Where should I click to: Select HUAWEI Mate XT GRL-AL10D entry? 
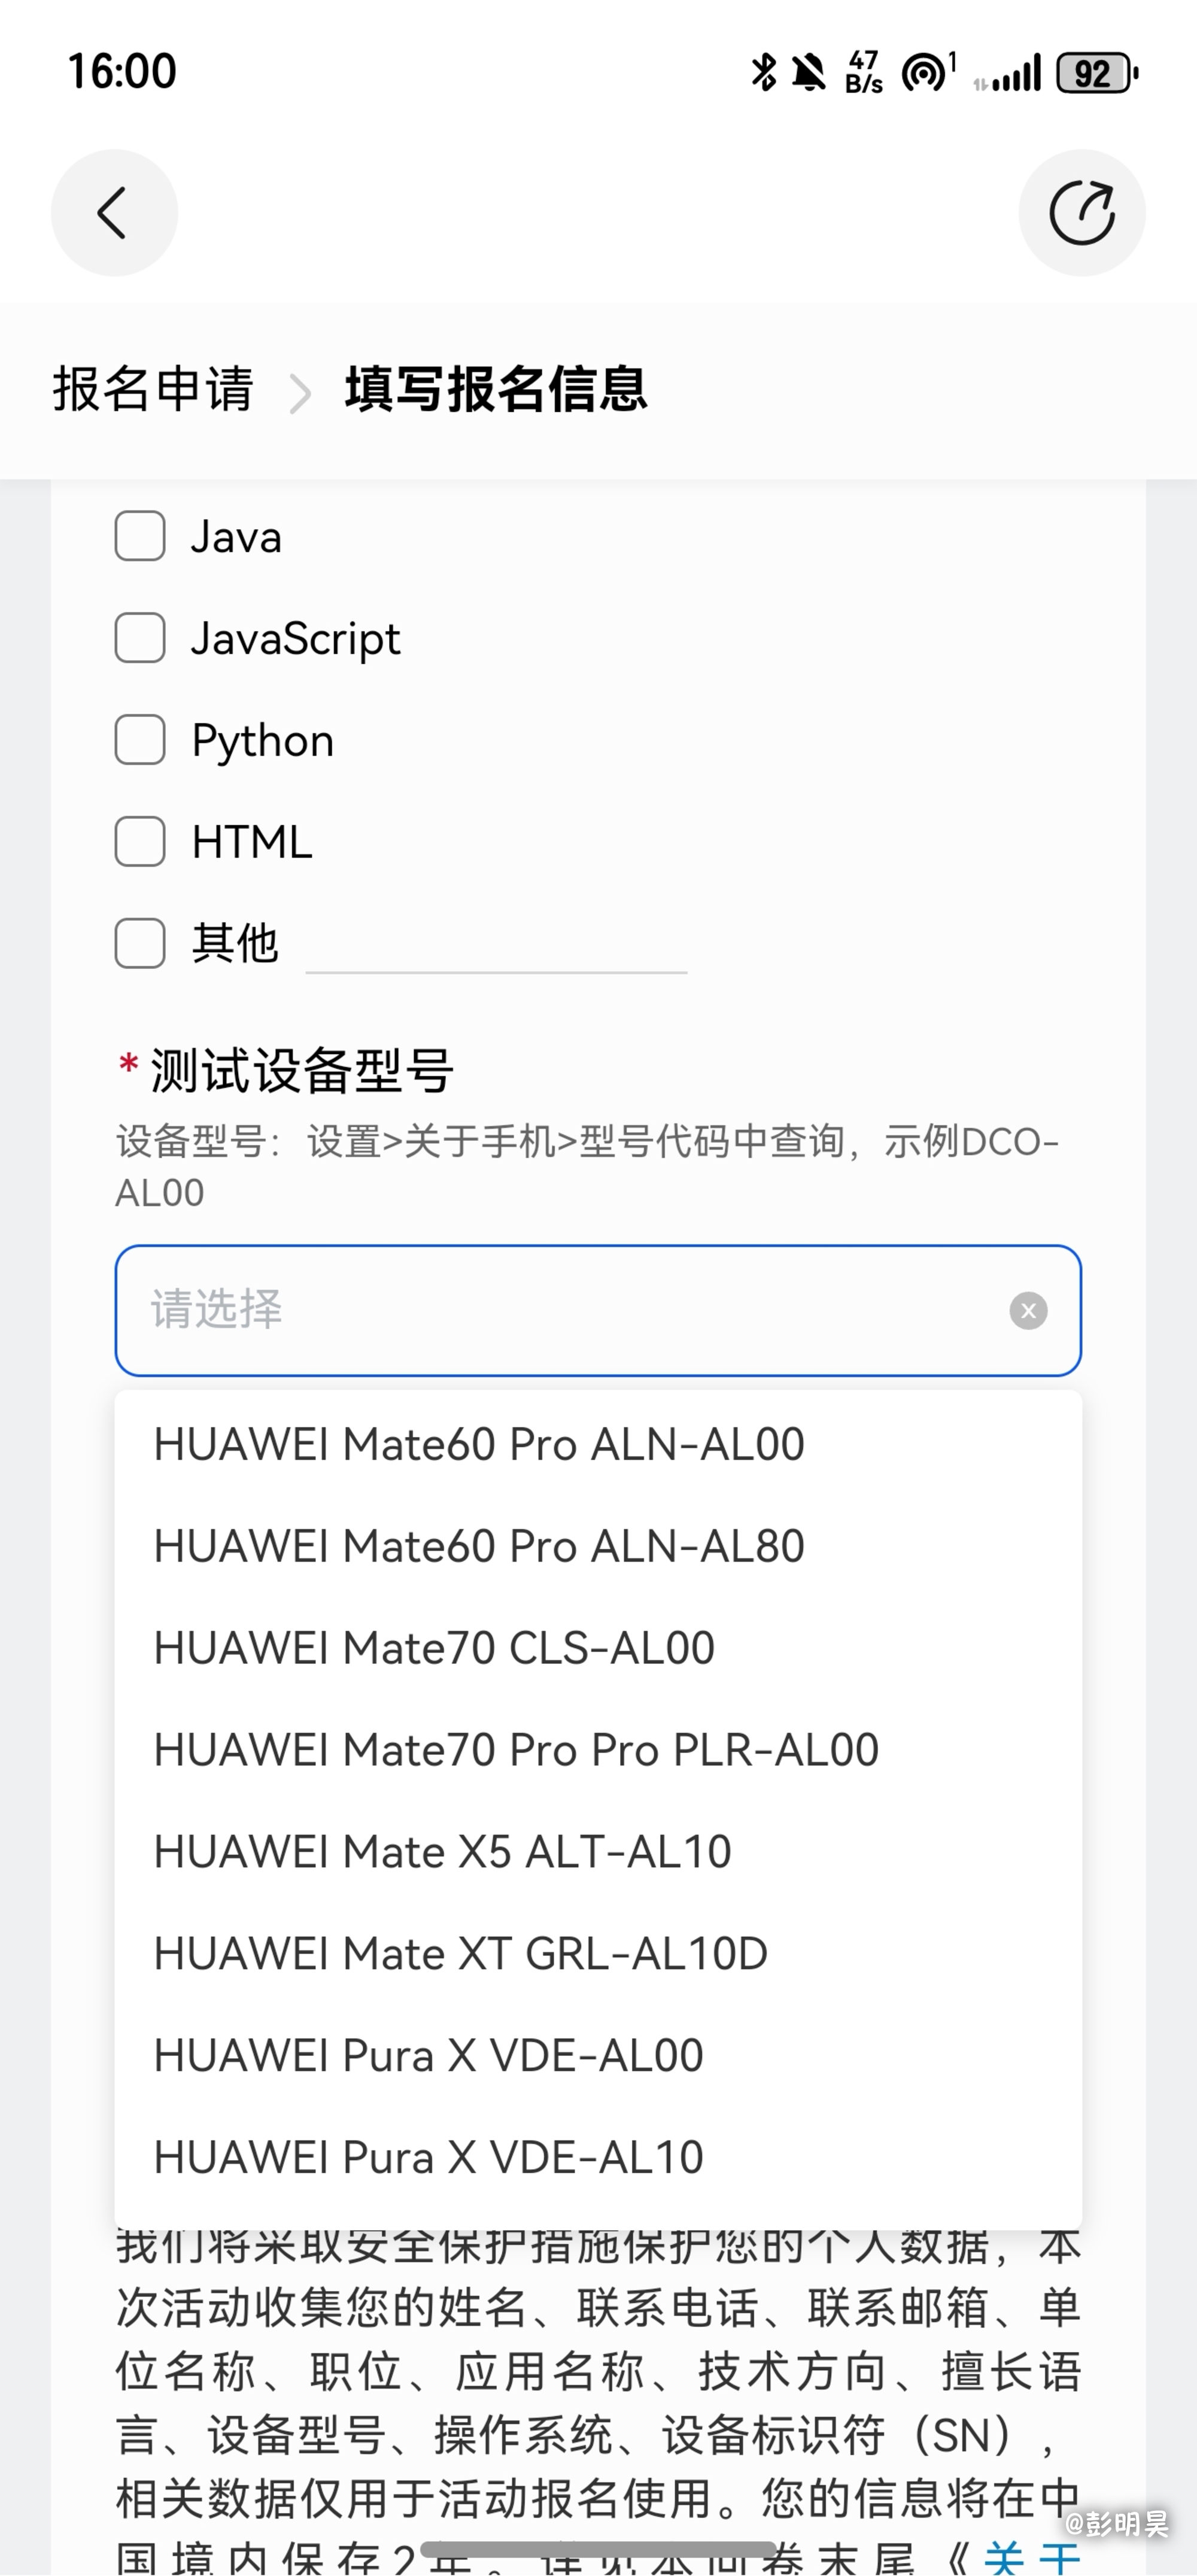click(598, 1953)
